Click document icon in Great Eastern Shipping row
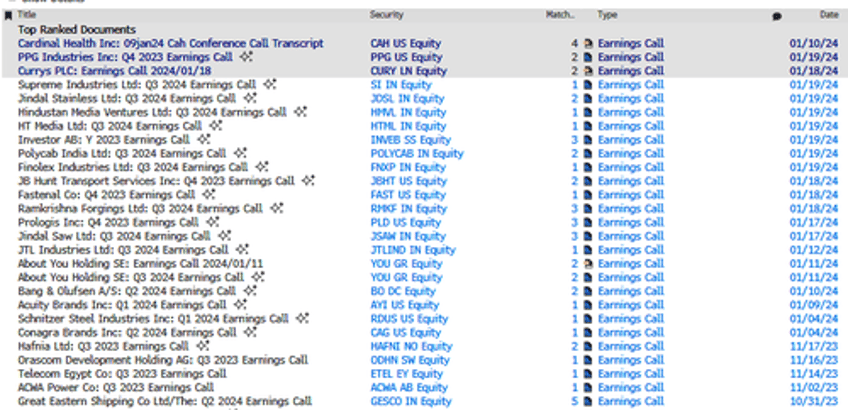This screenshot has width=848, height=410. [588, 401]
